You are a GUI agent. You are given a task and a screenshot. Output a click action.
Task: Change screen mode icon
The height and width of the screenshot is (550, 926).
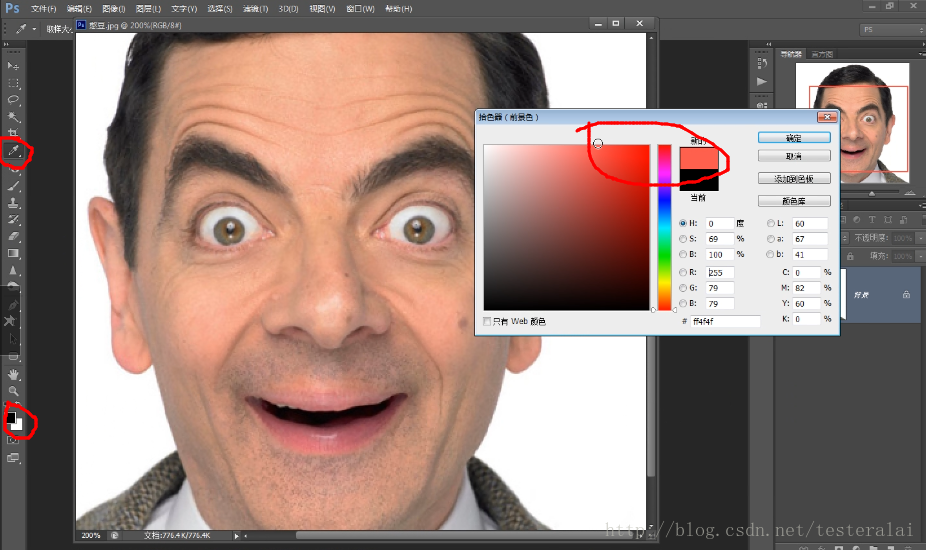(13, 458)
